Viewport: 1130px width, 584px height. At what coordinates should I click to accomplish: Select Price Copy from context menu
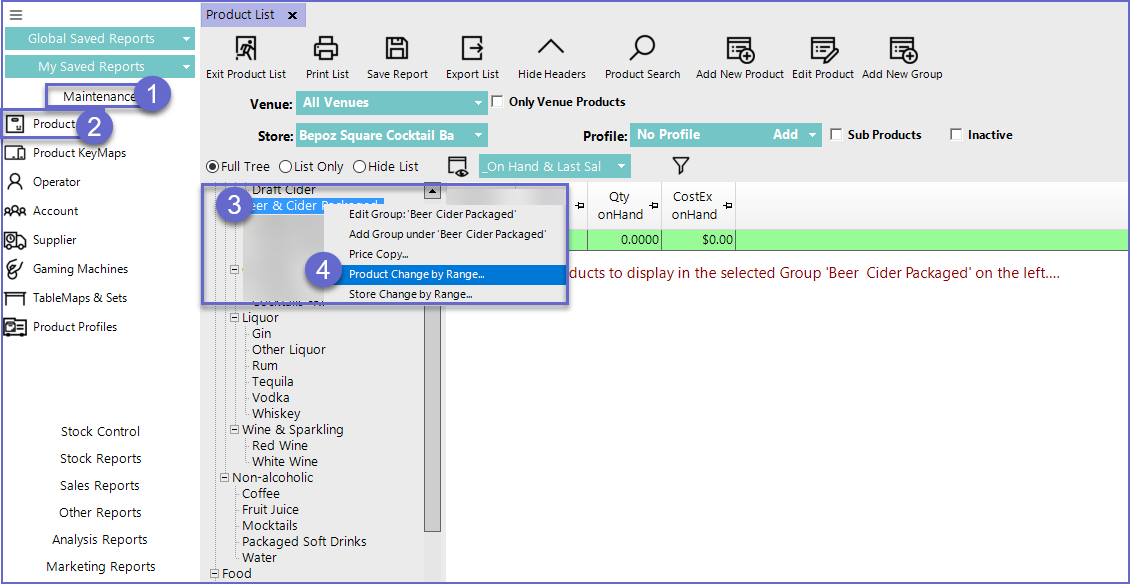point(378,254)
